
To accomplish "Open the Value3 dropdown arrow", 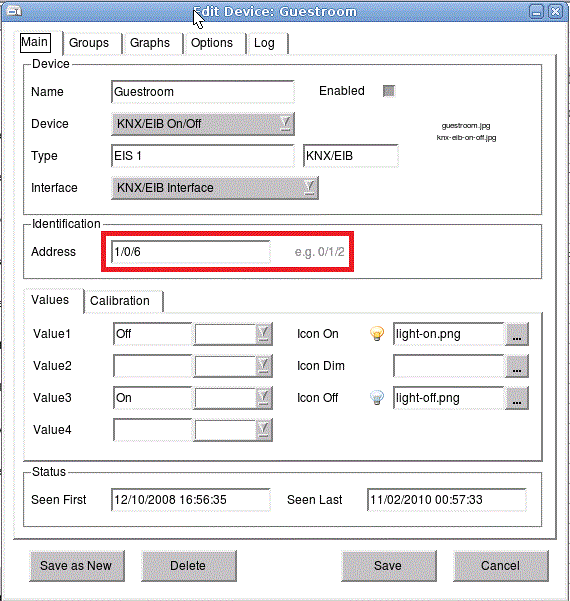I will (x=264, y=398).
